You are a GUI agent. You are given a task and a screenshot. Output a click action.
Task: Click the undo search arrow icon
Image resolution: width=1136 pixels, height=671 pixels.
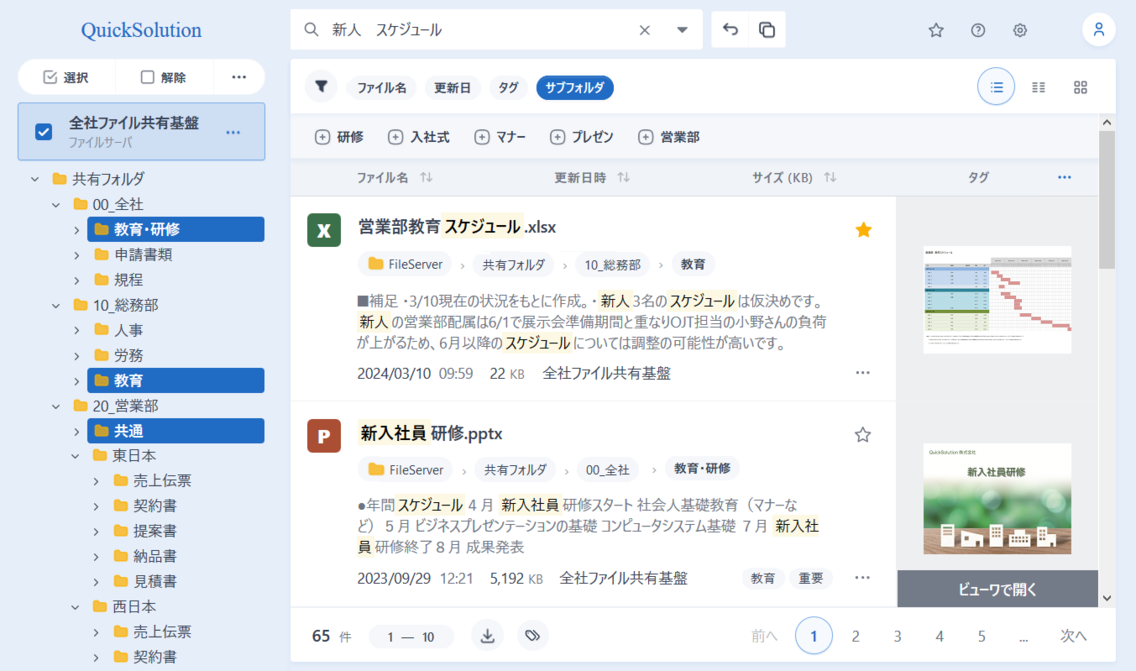(x=730, y=29)
